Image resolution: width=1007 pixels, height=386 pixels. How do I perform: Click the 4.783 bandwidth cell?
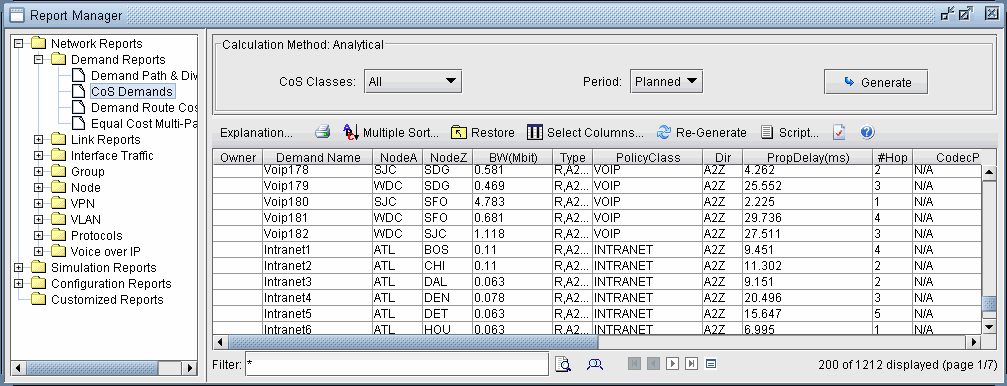[512, 202]
